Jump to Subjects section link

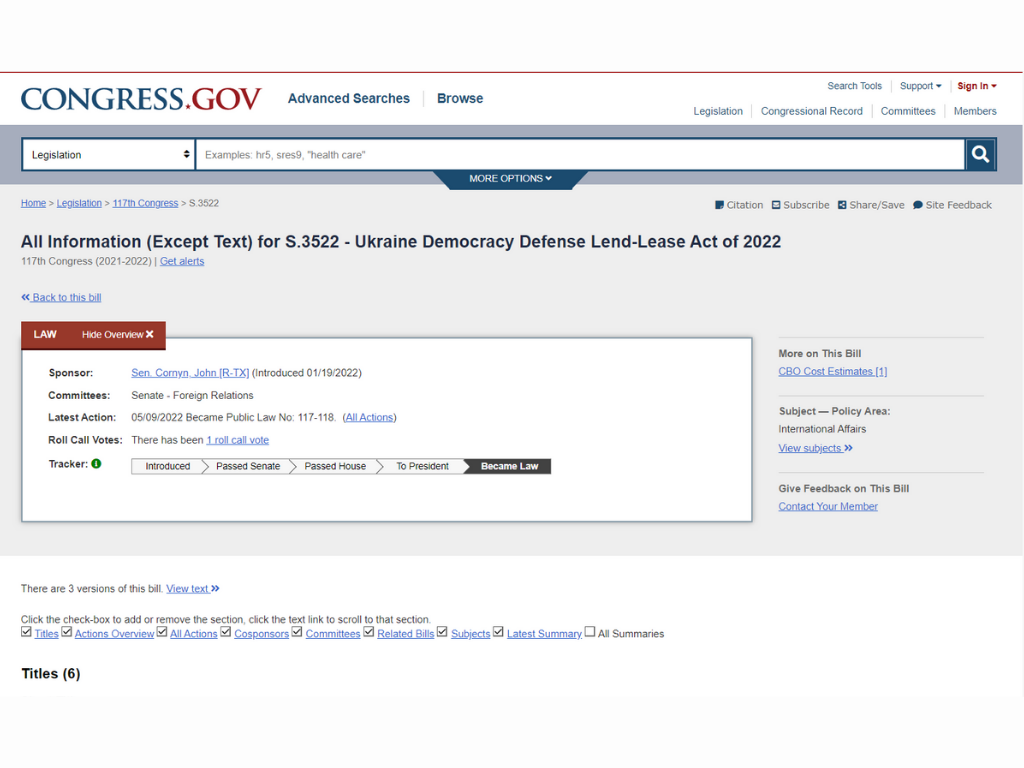[470, 633]
